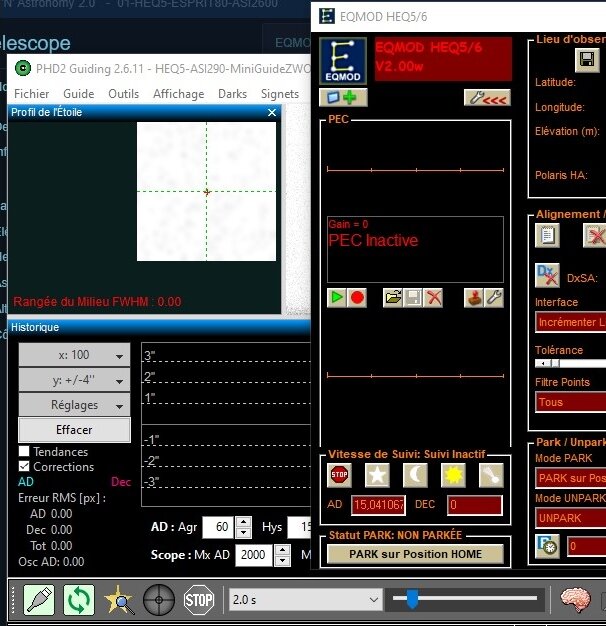
Task: Click the Mx AD 2000 input field
Action: tap(254, 555)
